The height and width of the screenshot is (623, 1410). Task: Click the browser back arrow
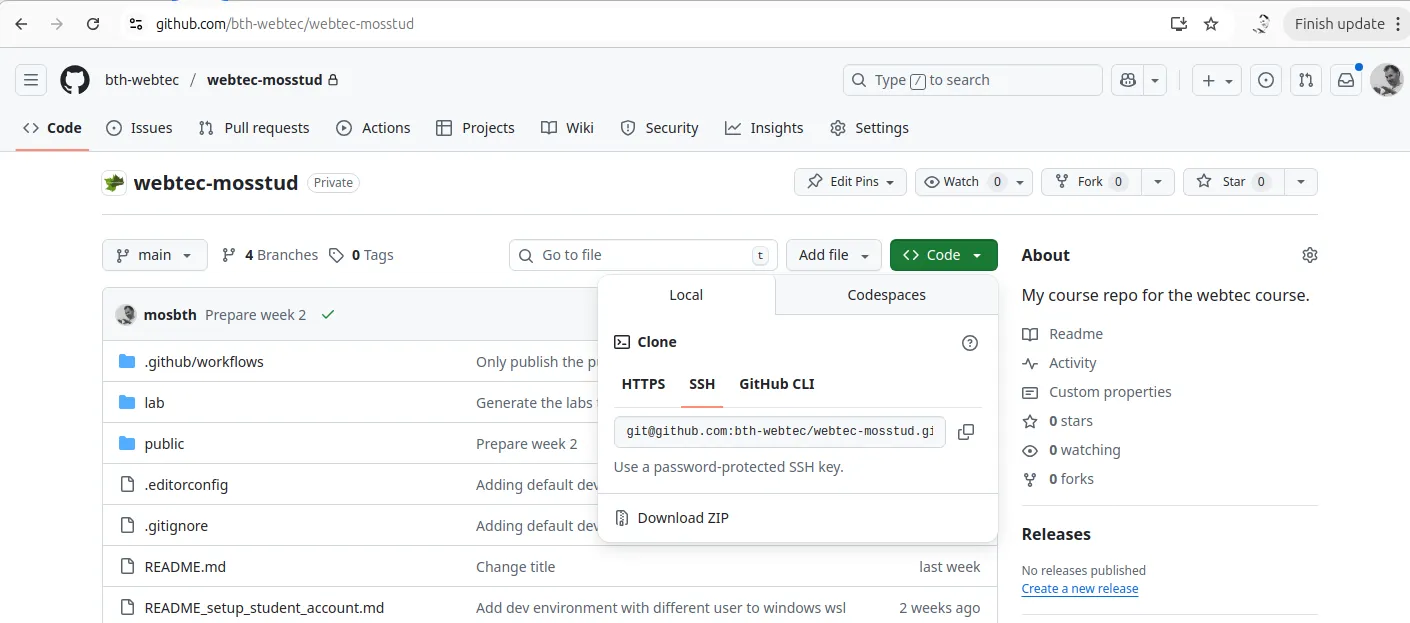click(21, 24)
